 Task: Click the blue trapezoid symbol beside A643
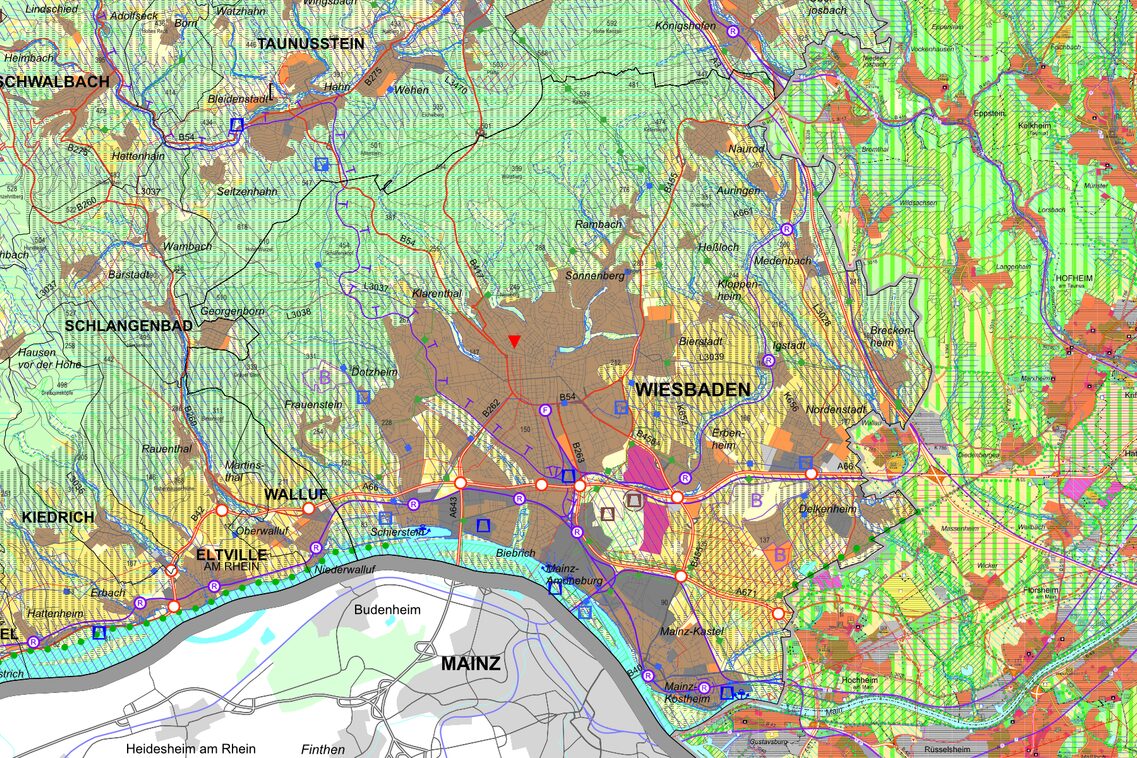(x=483, y=524)
